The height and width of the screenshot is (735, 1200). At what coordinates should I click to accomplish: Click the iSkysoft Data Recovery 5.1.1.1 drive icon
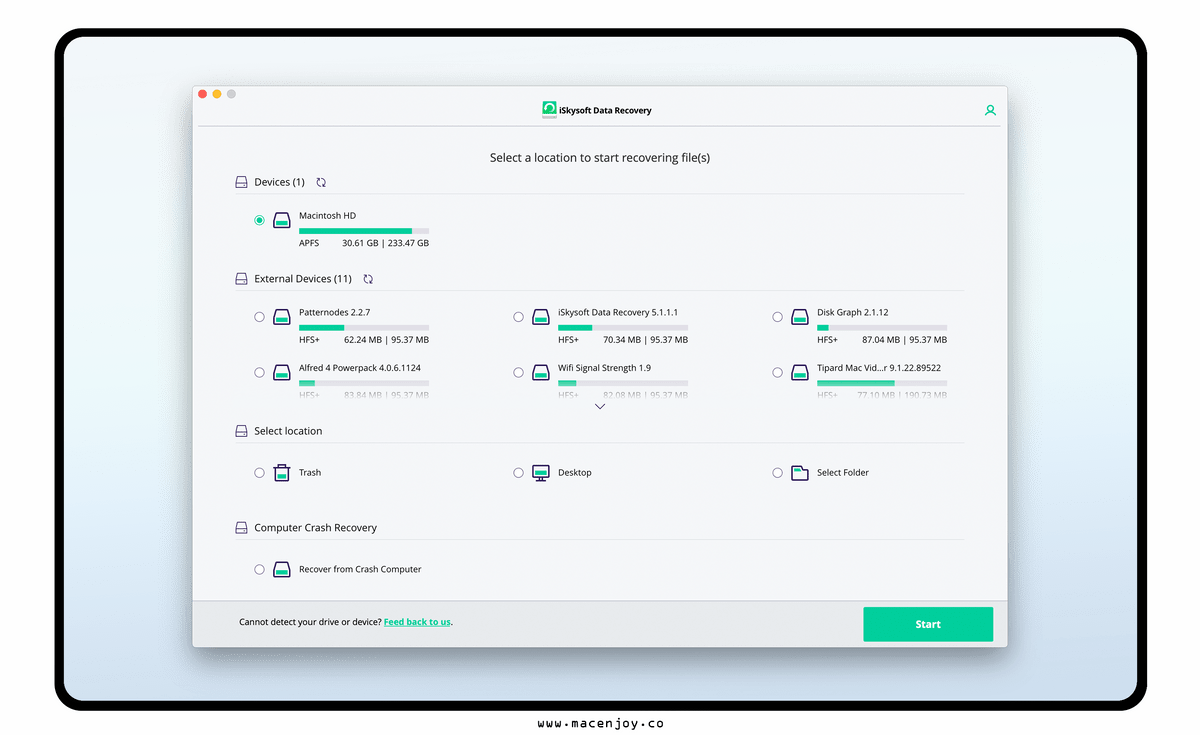(x=541, y=317)
